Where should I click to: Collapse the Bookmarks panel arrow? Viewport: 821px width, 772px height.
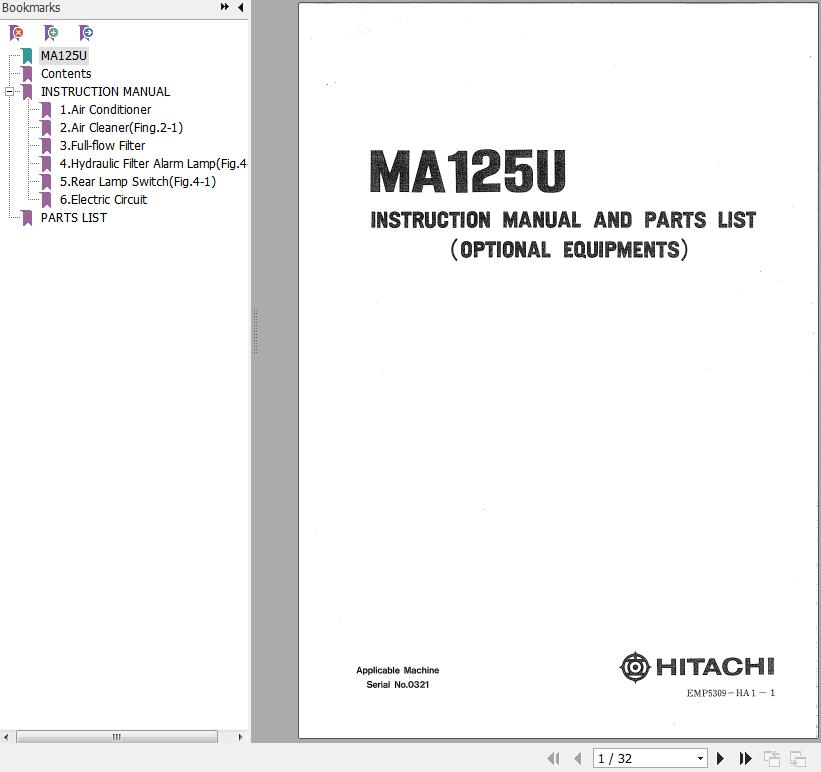[x=240, y=7]
